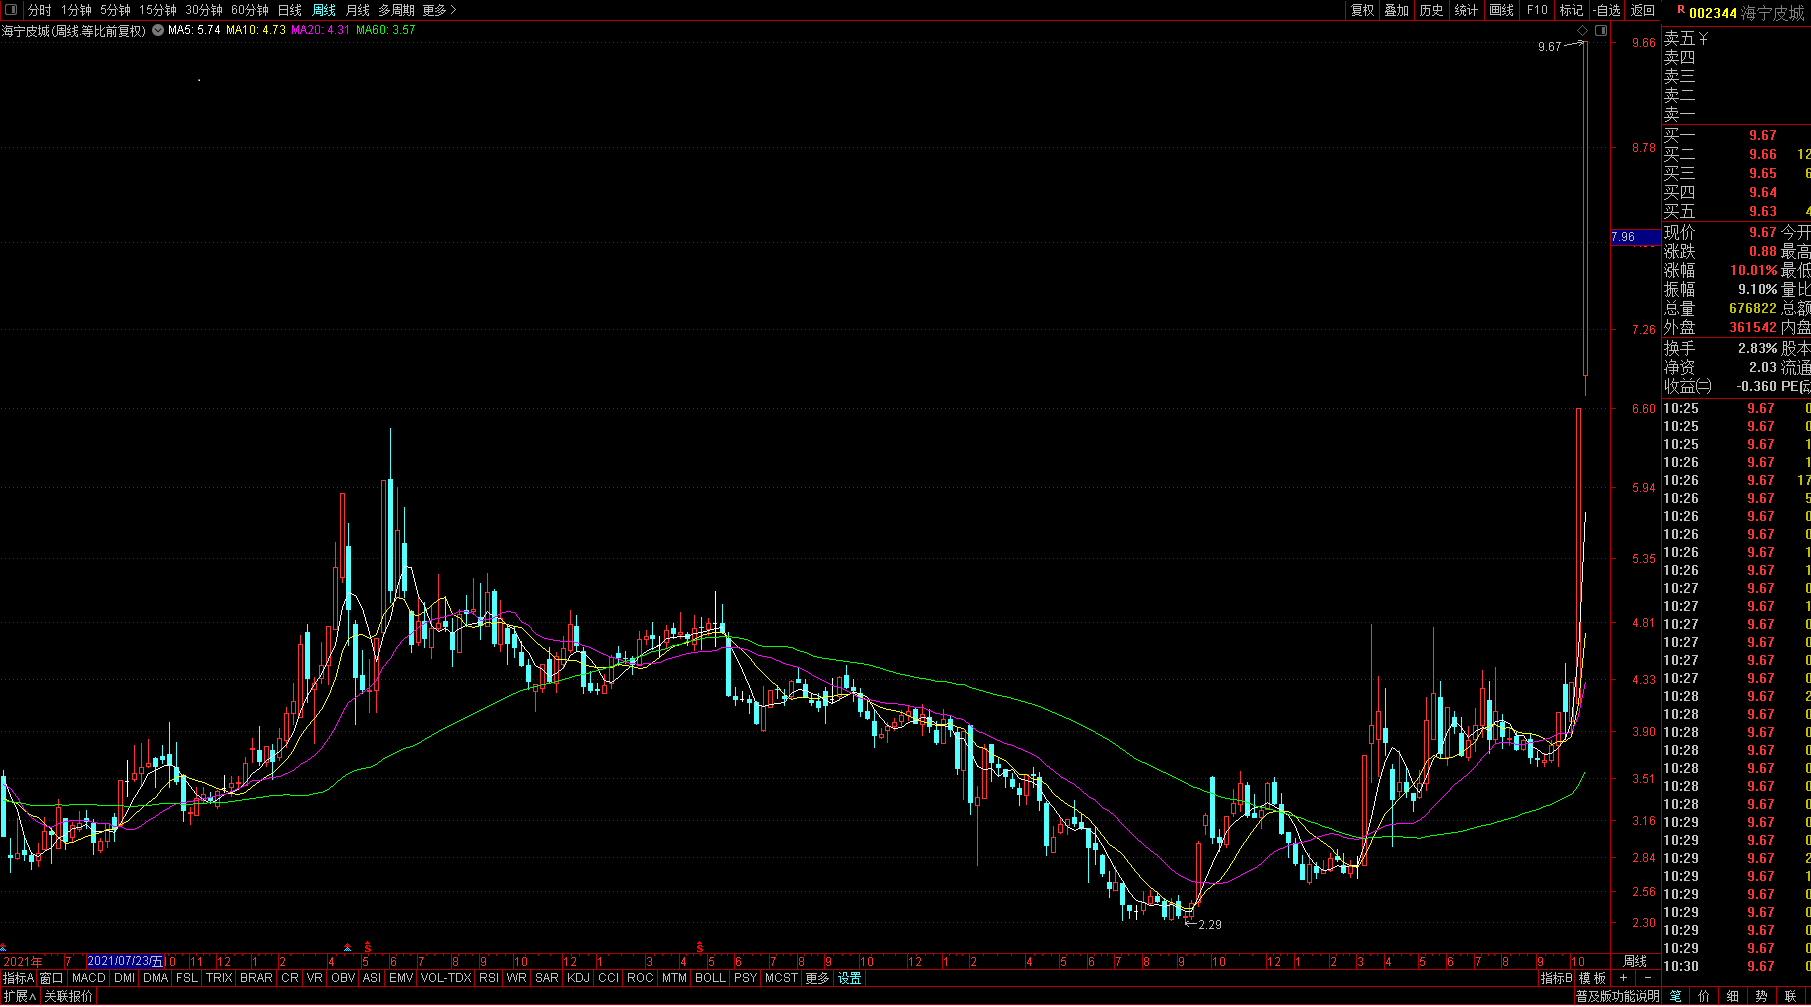Expand the 更多 period options

[x=439, y=10]
